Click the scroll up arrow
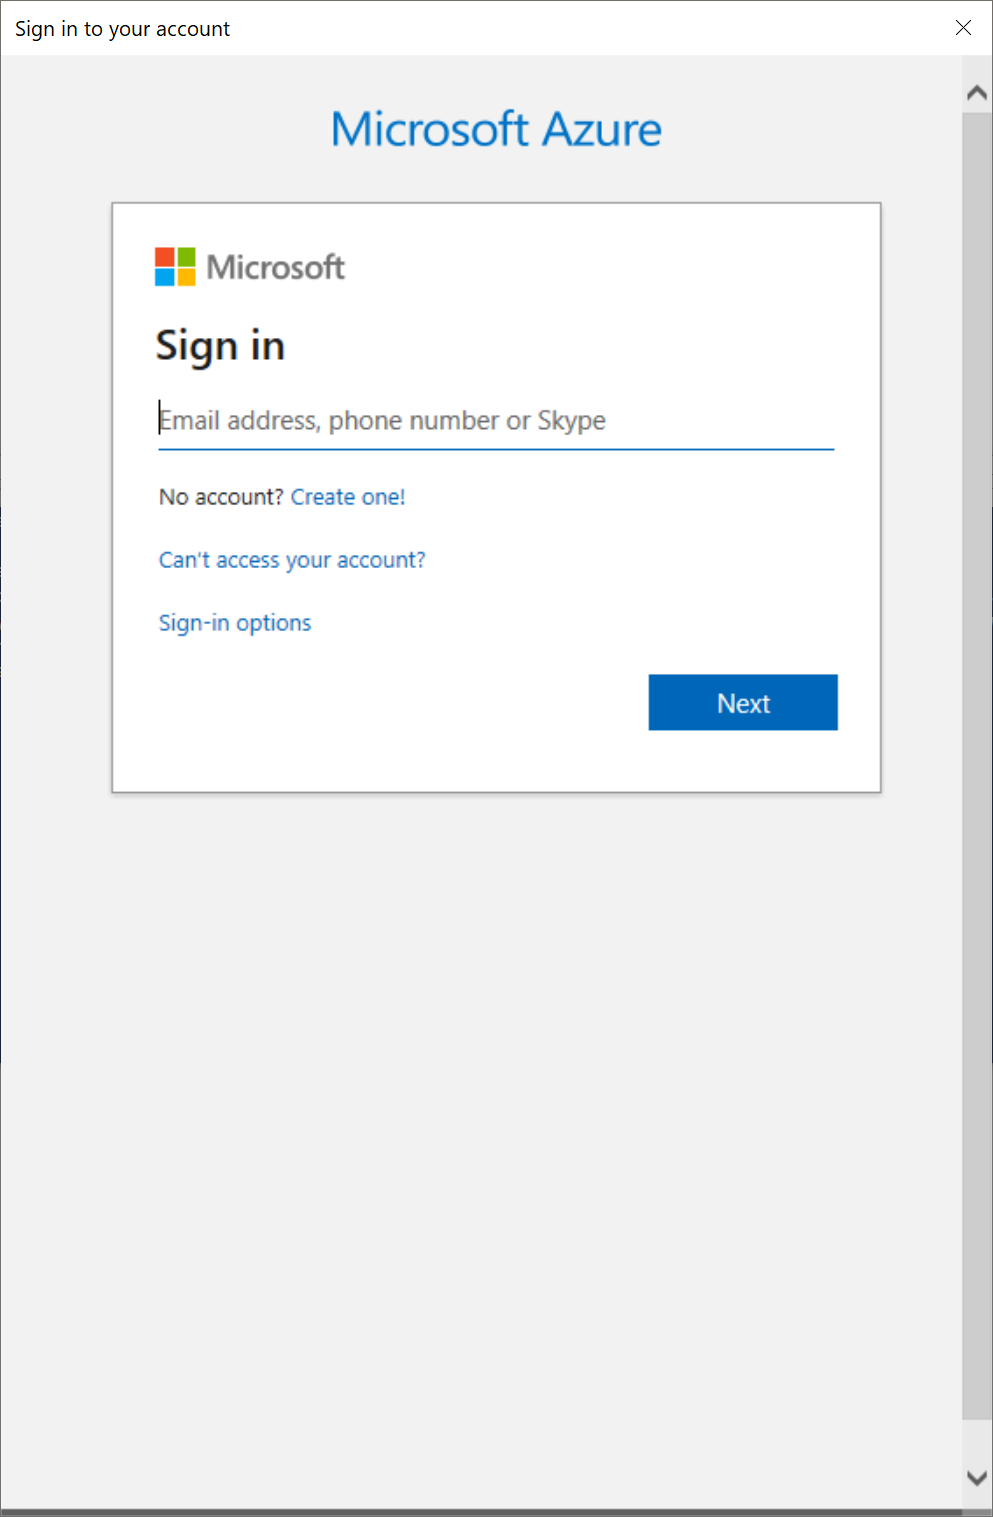 pos(977,93)
